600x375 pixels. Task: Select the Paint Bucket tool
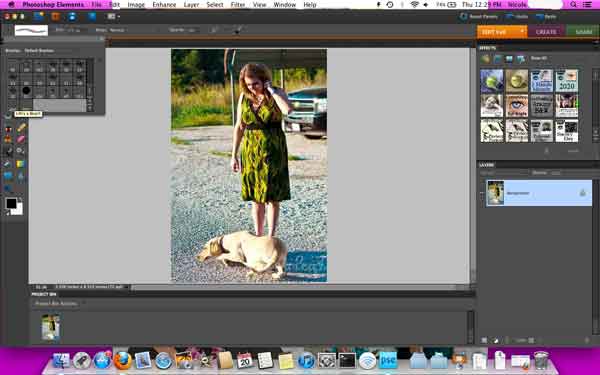[8, 164]
